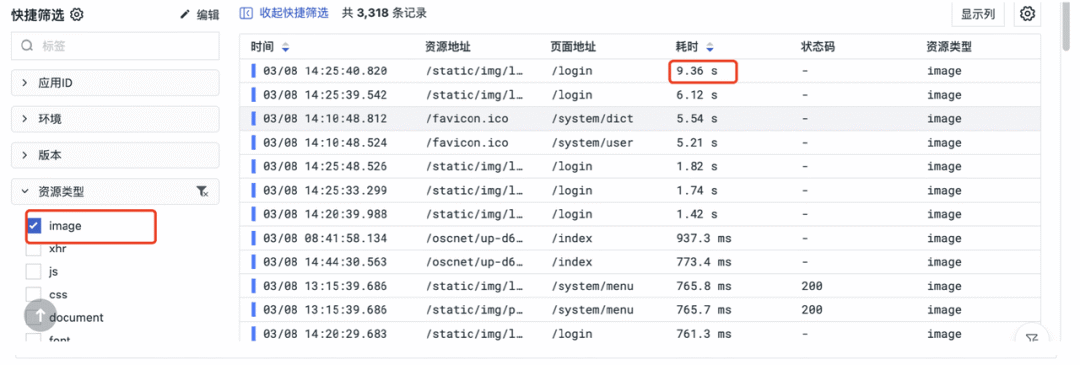The width and height of the screenshot is (1080, 365).
Task: Click the 765.8 ms duration value
Action: pos(705,286)
